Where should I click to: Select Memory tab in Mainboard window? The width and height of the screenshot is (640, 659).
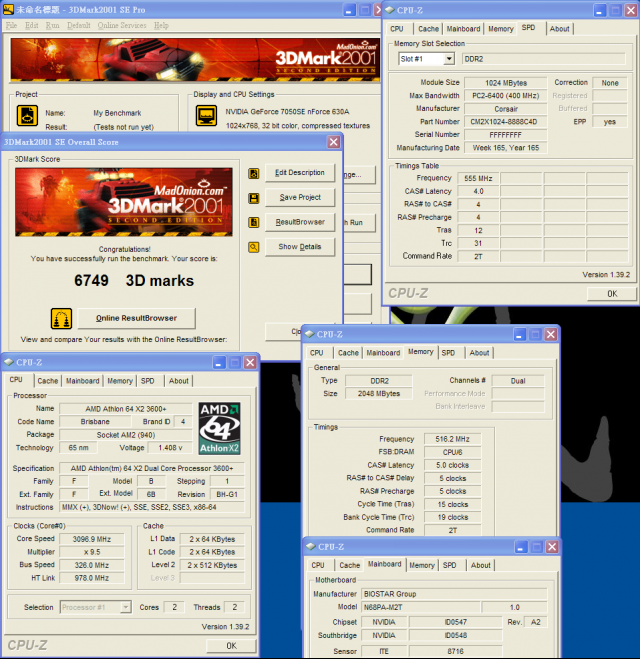[x=422, y=565]
